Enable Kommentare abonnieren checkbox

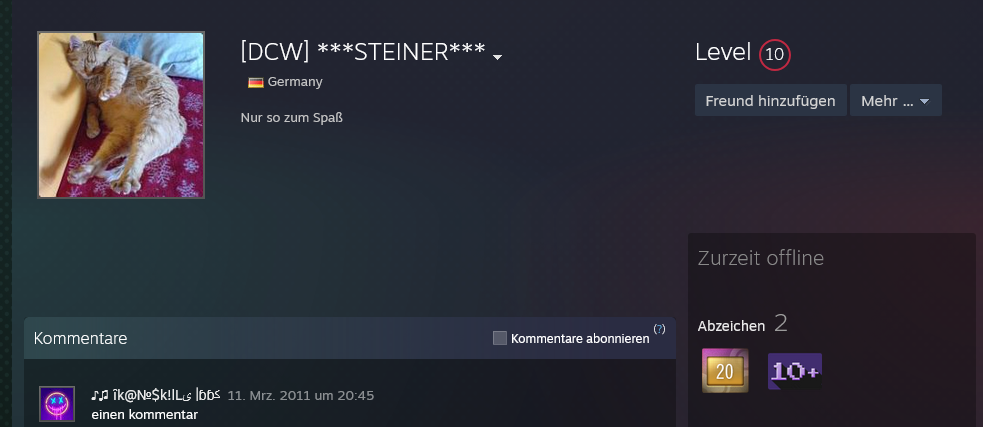(x=500, y=338)
